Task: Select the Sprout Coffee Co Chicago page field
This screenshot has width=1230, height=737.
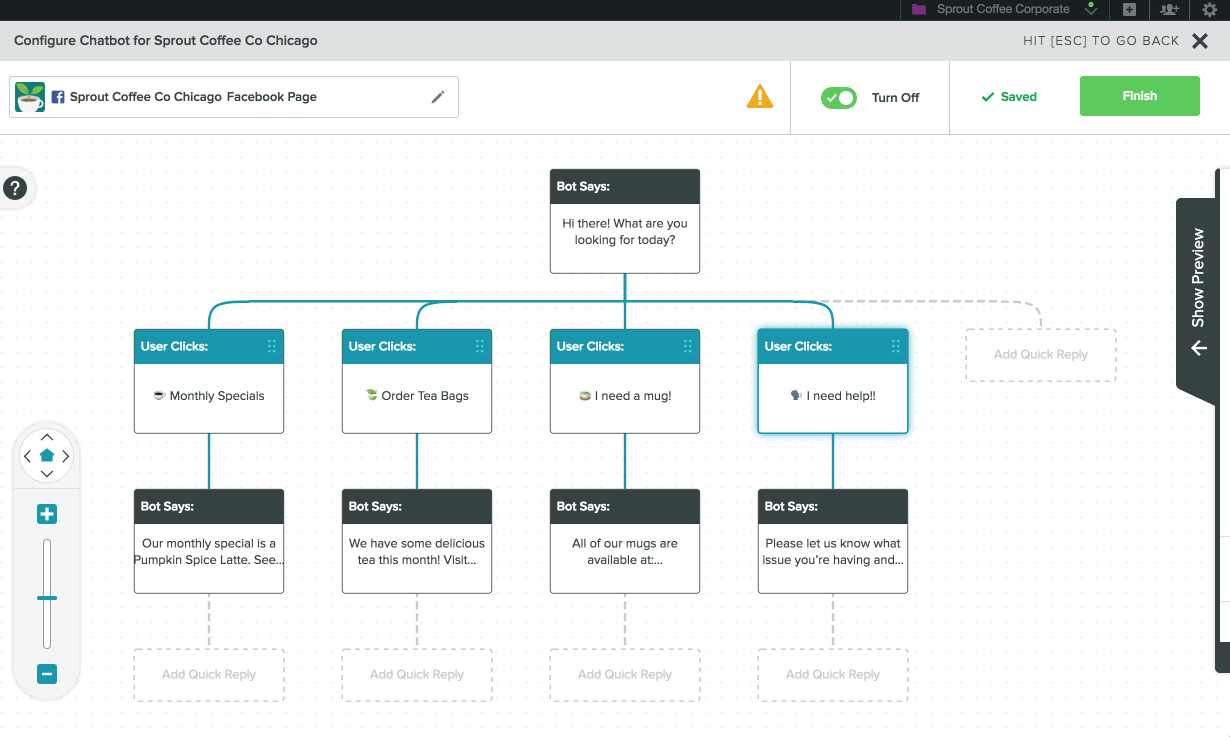Action: click(x=234, y=97)
